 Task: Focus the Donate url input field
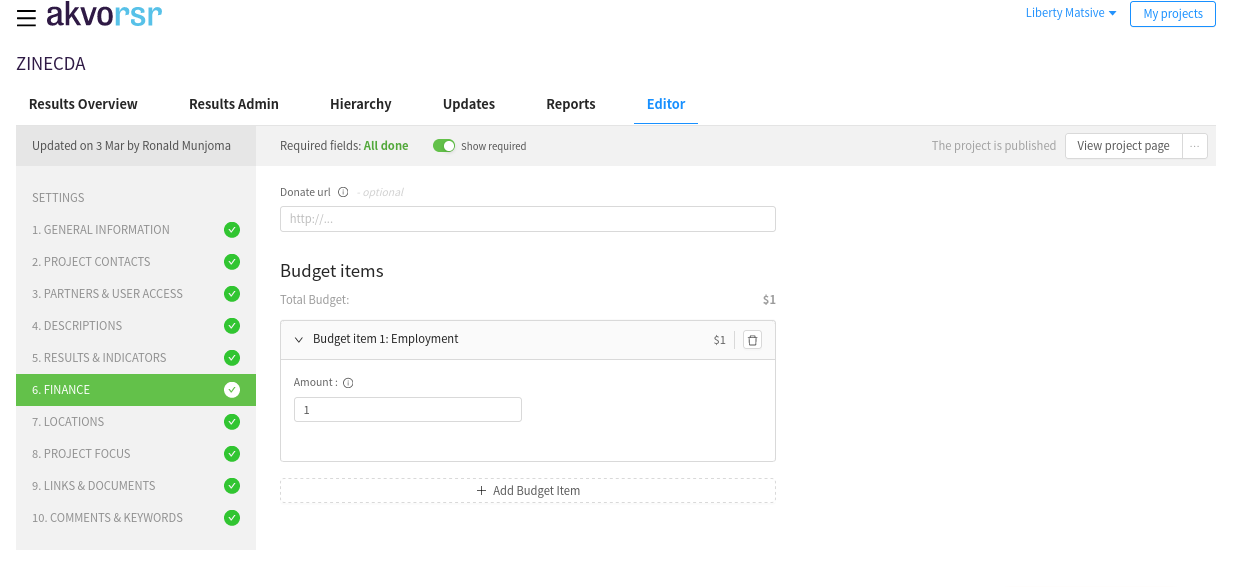pos(528,219)
